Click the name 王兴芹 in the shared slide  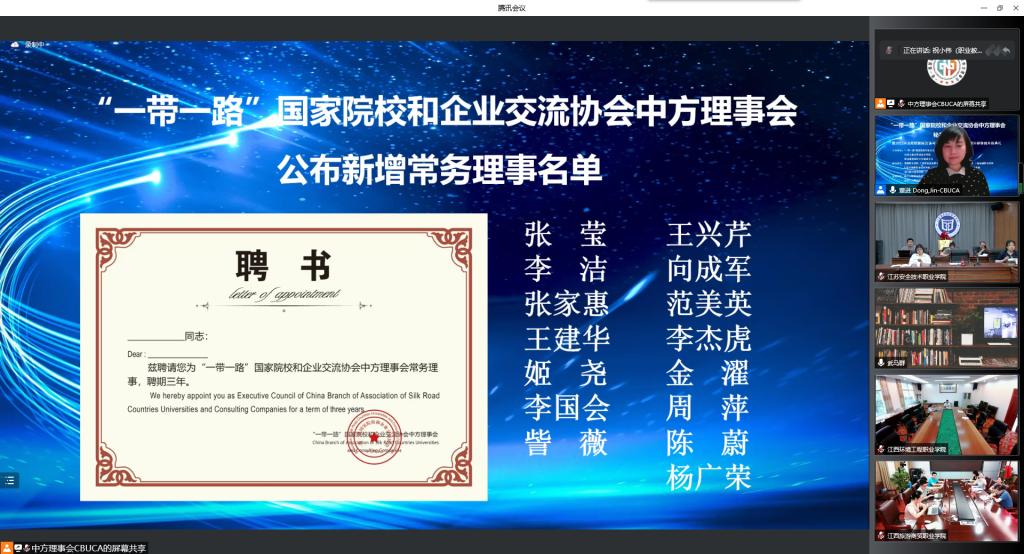pos(709,235)
